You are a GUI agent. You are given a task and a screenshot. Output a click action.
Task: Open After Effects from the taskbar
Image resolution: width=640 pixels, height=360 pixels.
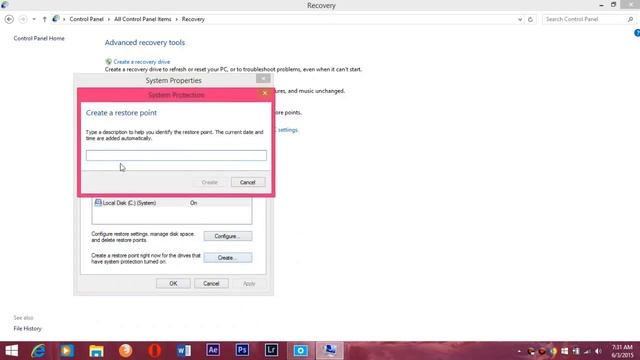213,350
